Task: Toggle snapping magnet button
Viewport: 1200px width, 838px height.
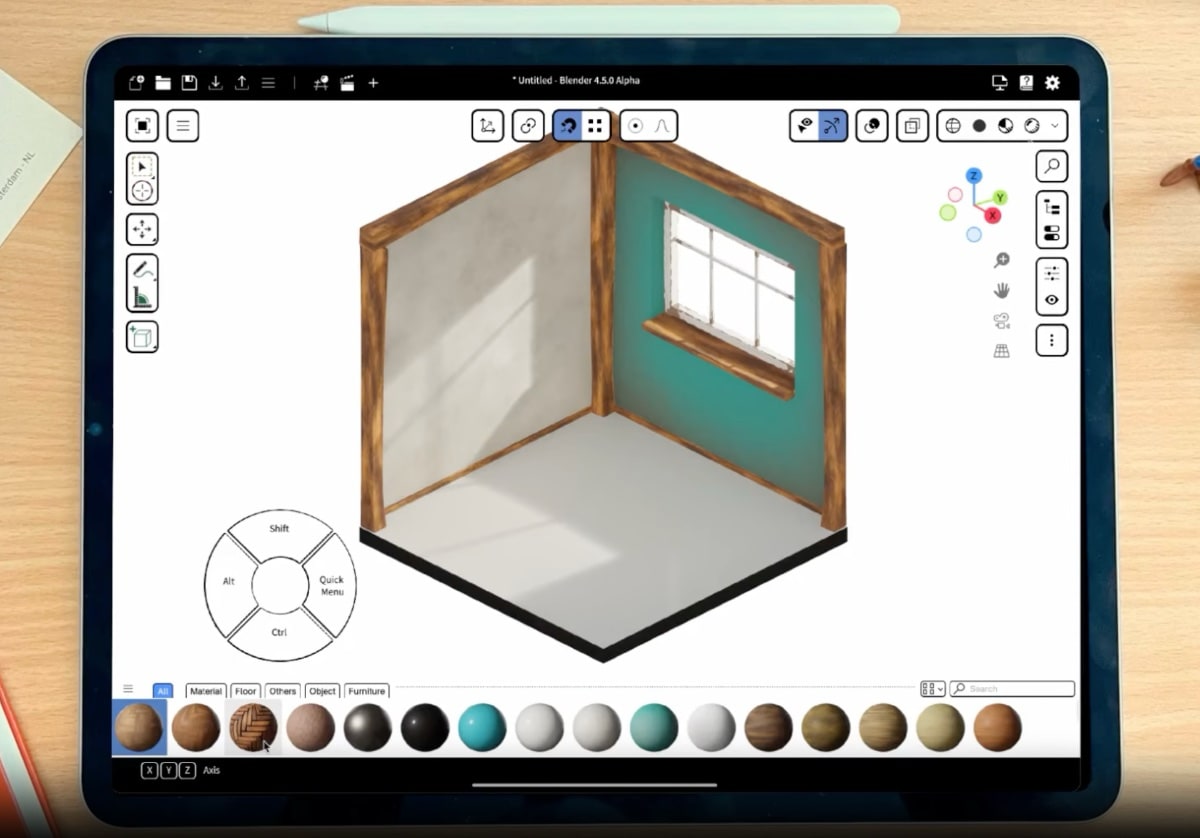Action: 568,126
